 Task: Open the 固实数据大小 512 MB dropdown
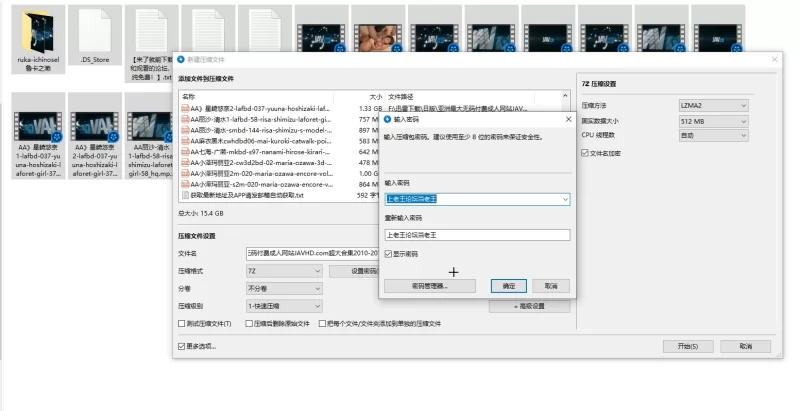pos(714,121)
